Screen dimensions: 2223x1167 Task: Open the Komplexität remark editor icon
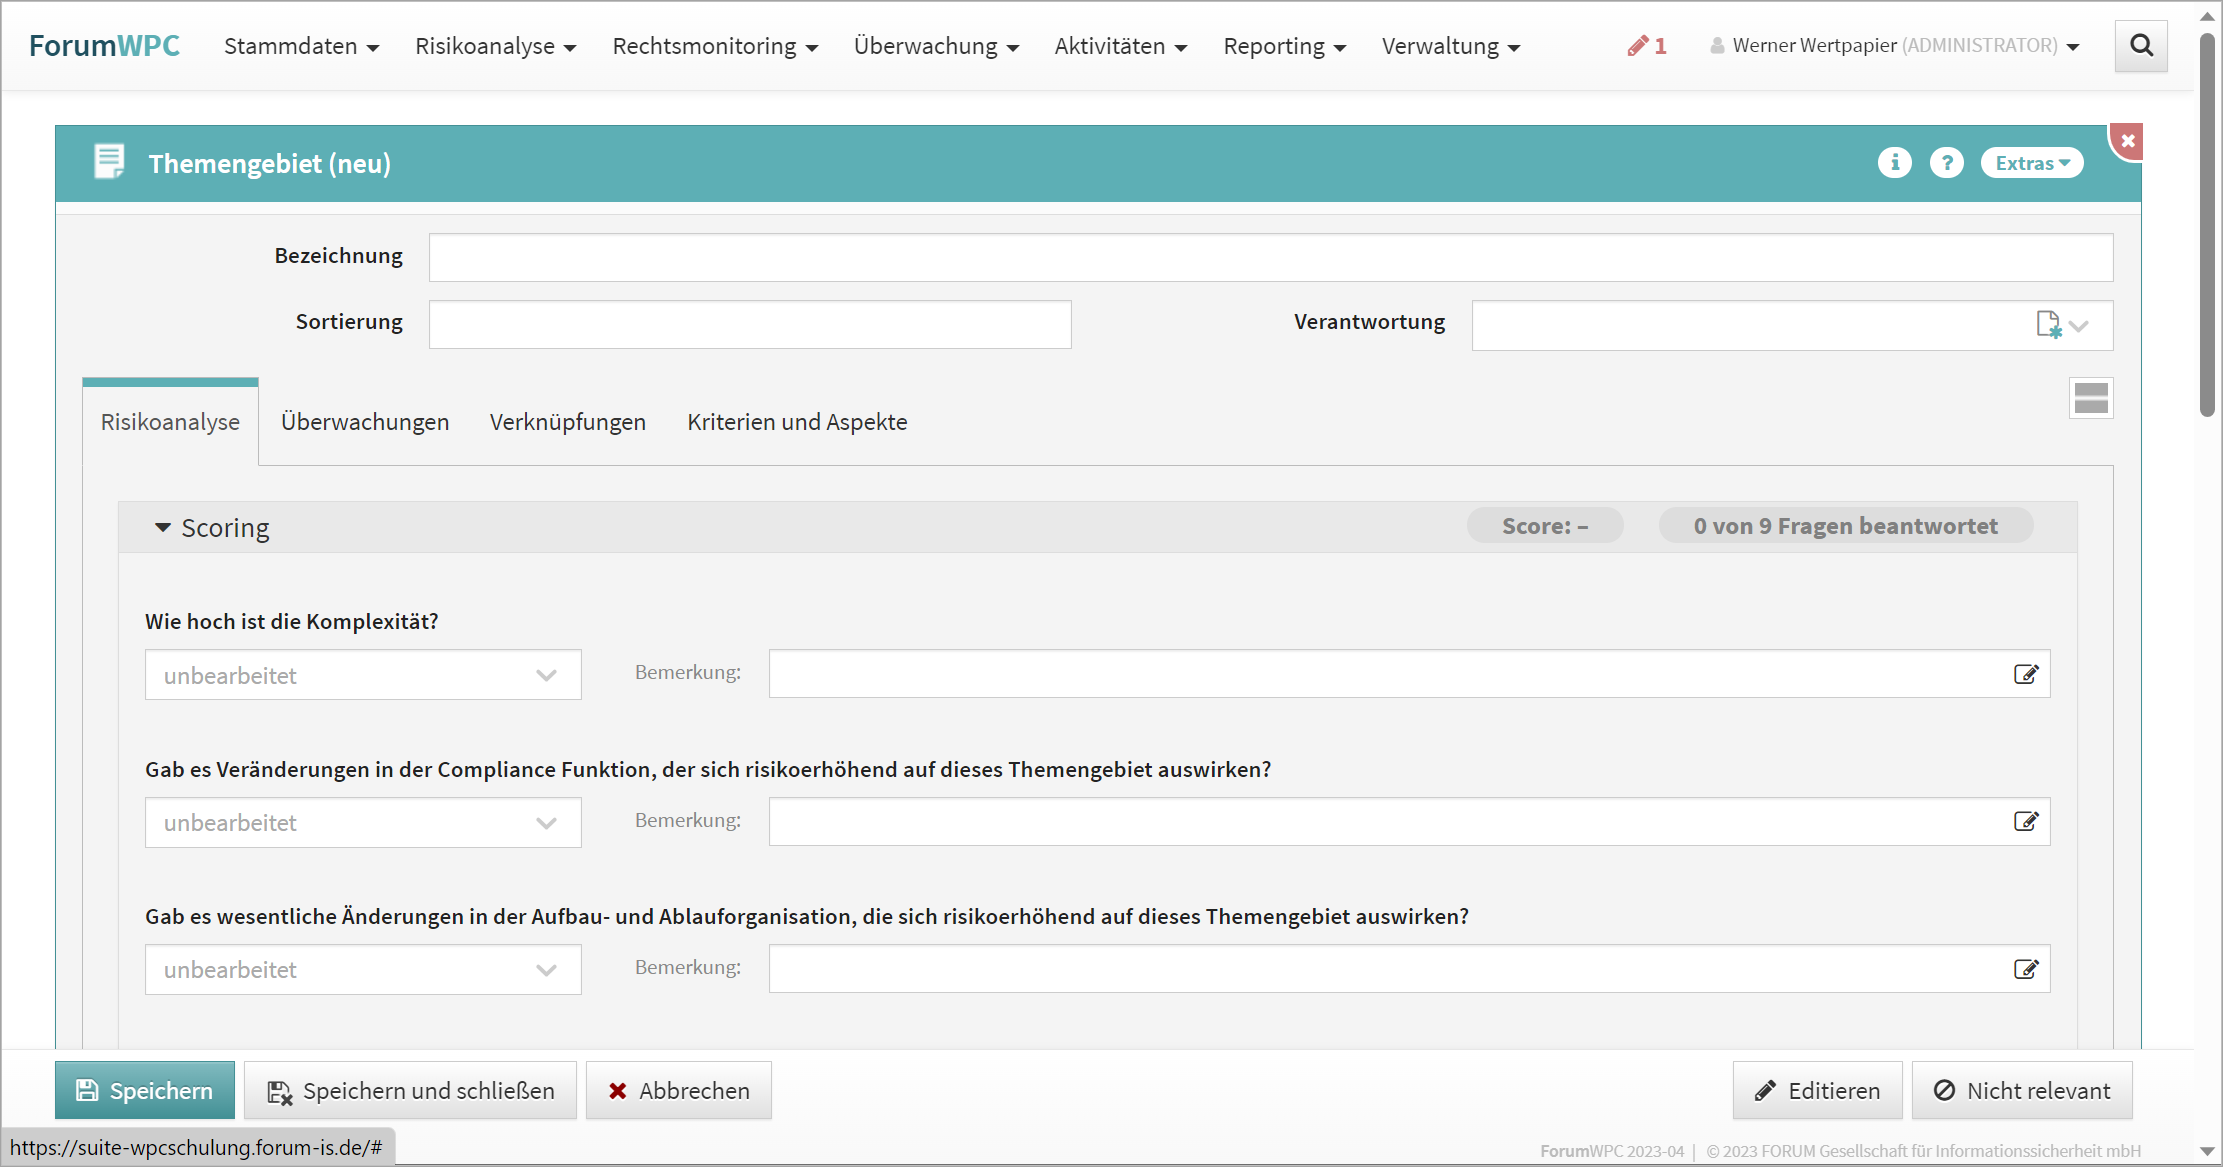pyautogui.click(x=2025, y=674)
